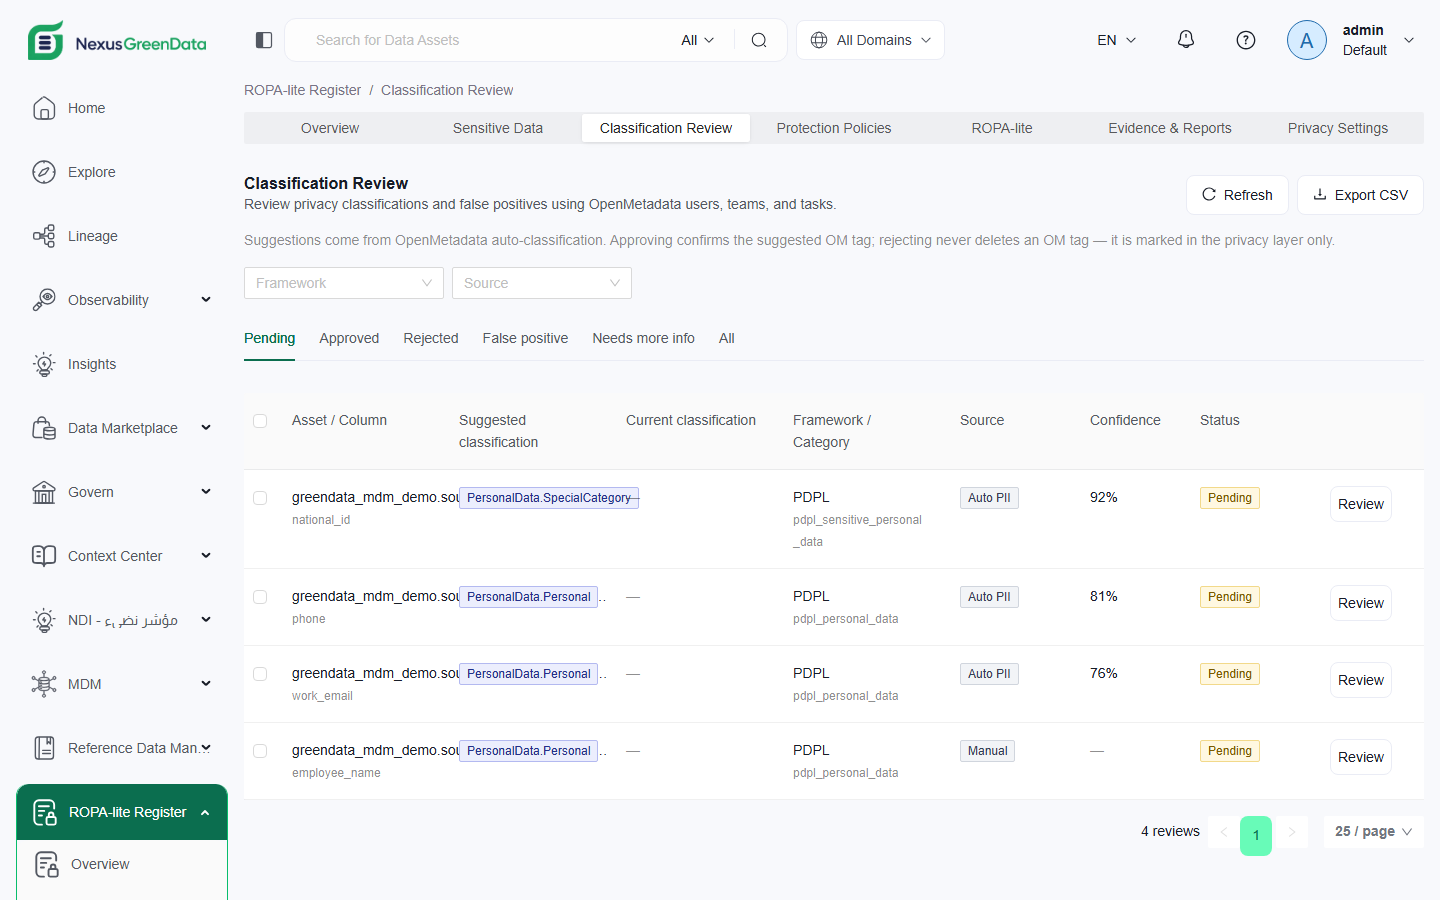1440x900 pixels.
Task: Click the admin avatar icon
Action: coord(1307,40)
